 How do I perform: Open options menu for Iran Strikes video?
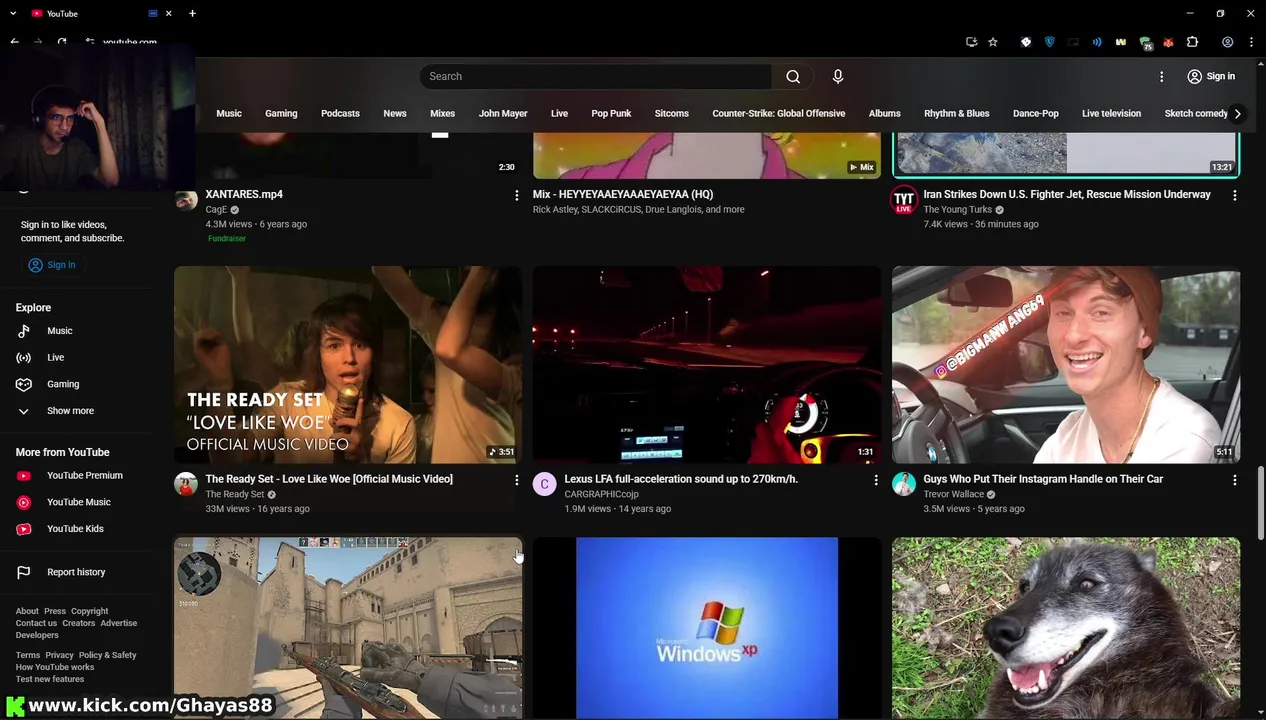tap(1234, 195)
